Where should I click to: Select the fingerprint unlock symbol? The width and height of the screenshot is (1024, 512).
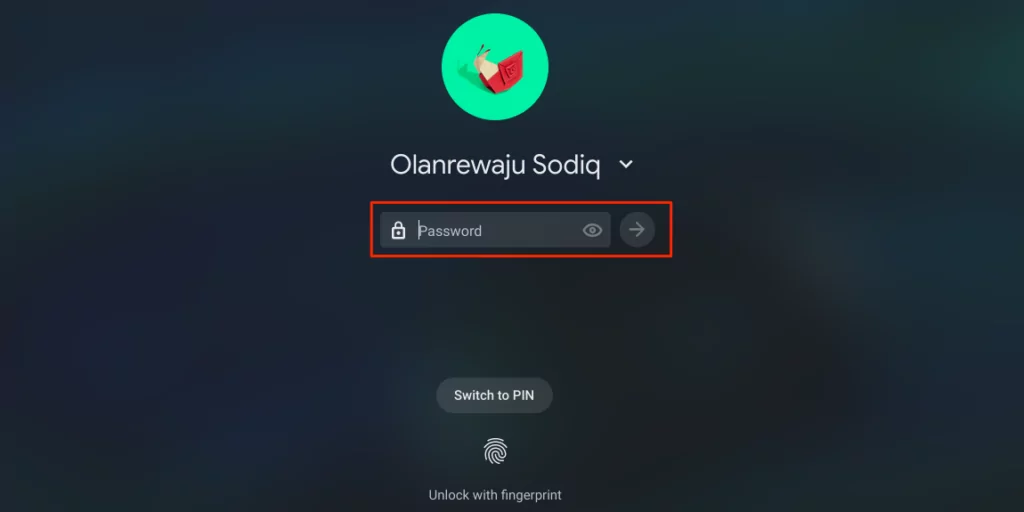click(495, 451)
